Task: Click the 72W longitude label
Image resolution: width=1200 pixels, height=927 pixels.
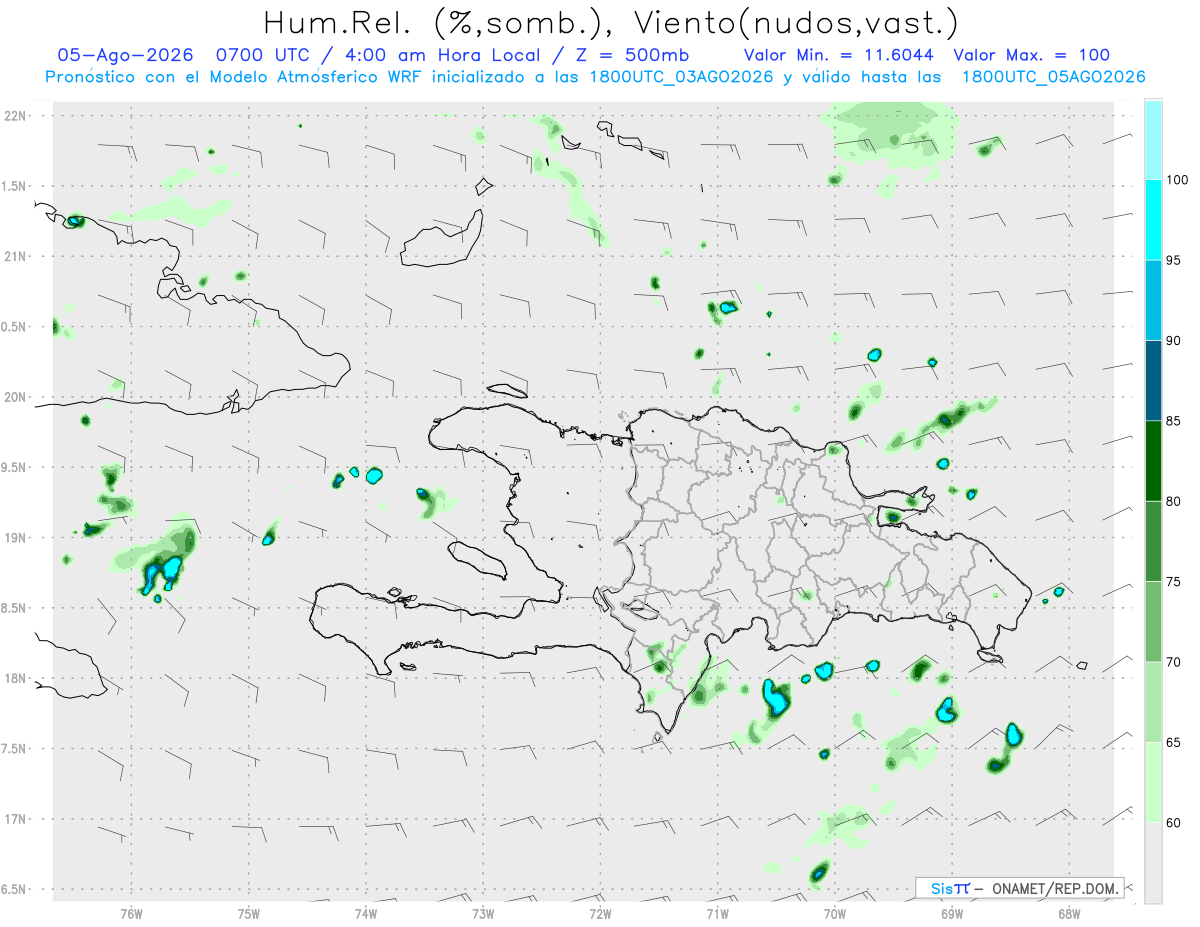Action: (x=600, y=913)
